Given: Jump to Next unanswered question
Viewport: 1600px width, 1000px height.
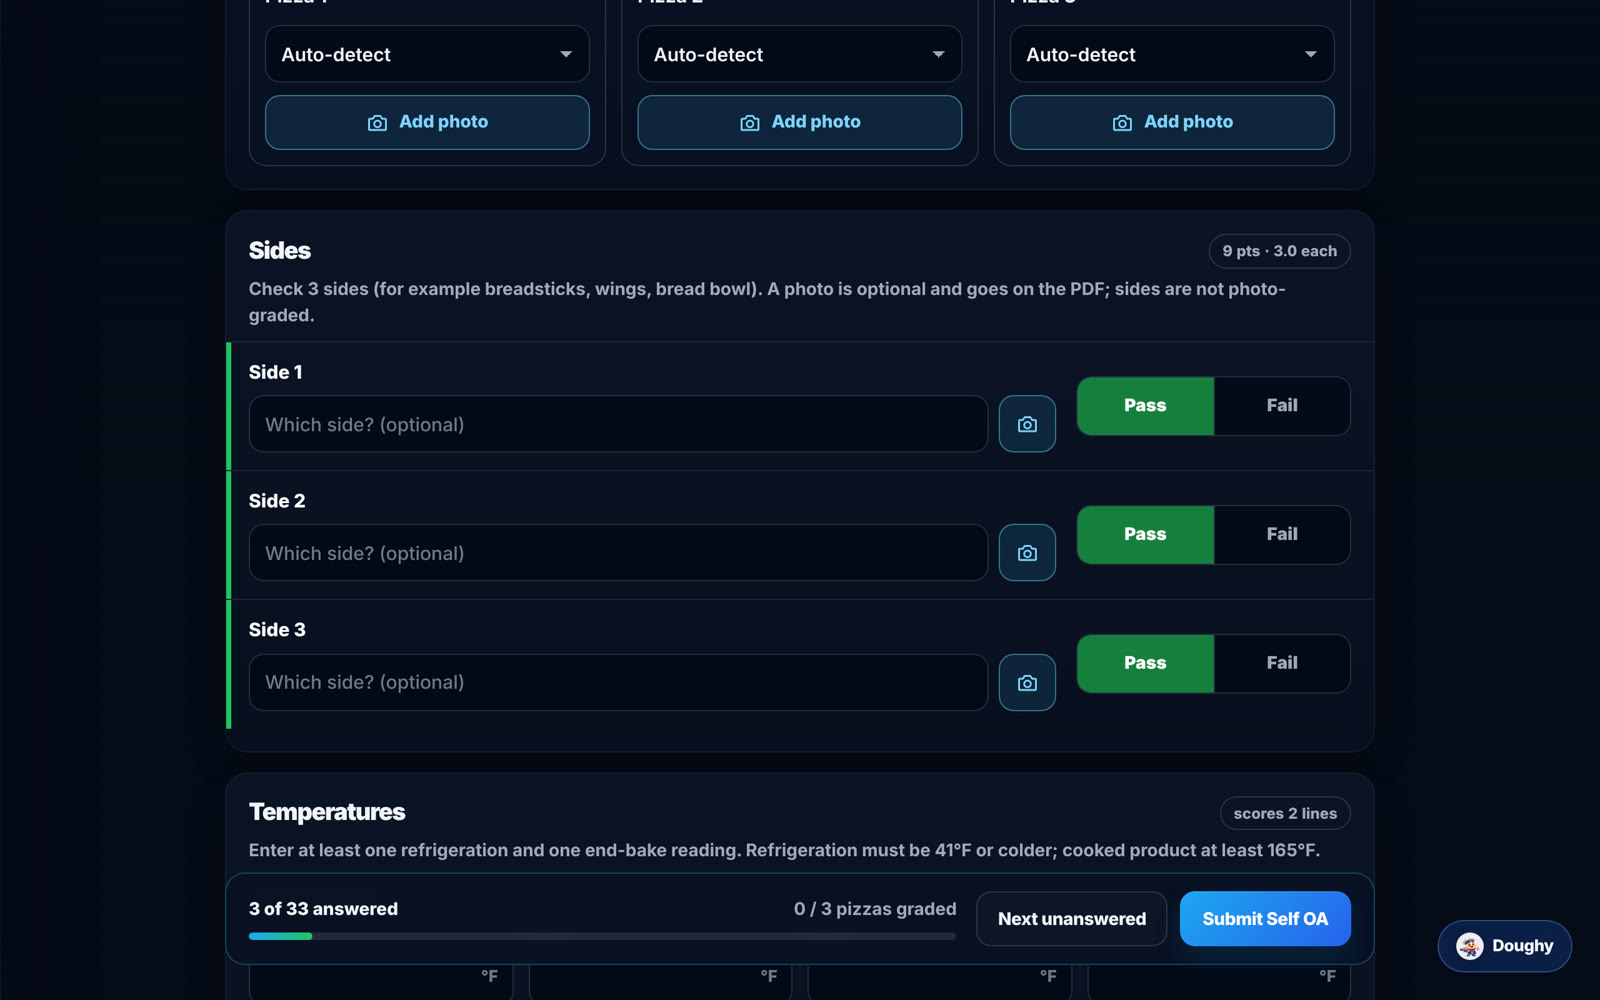Looking at the screenshot, I should tap(1071, 919).
